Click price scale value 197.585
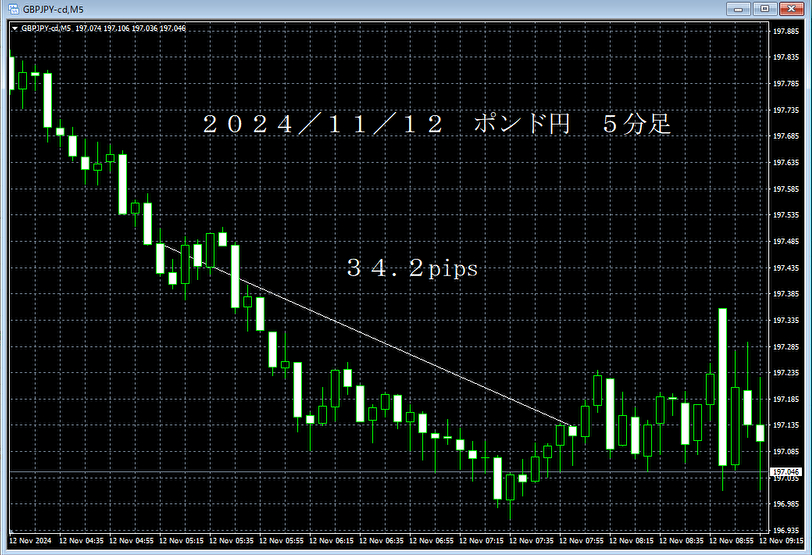The image size is (812, 555). click(786, 189)
